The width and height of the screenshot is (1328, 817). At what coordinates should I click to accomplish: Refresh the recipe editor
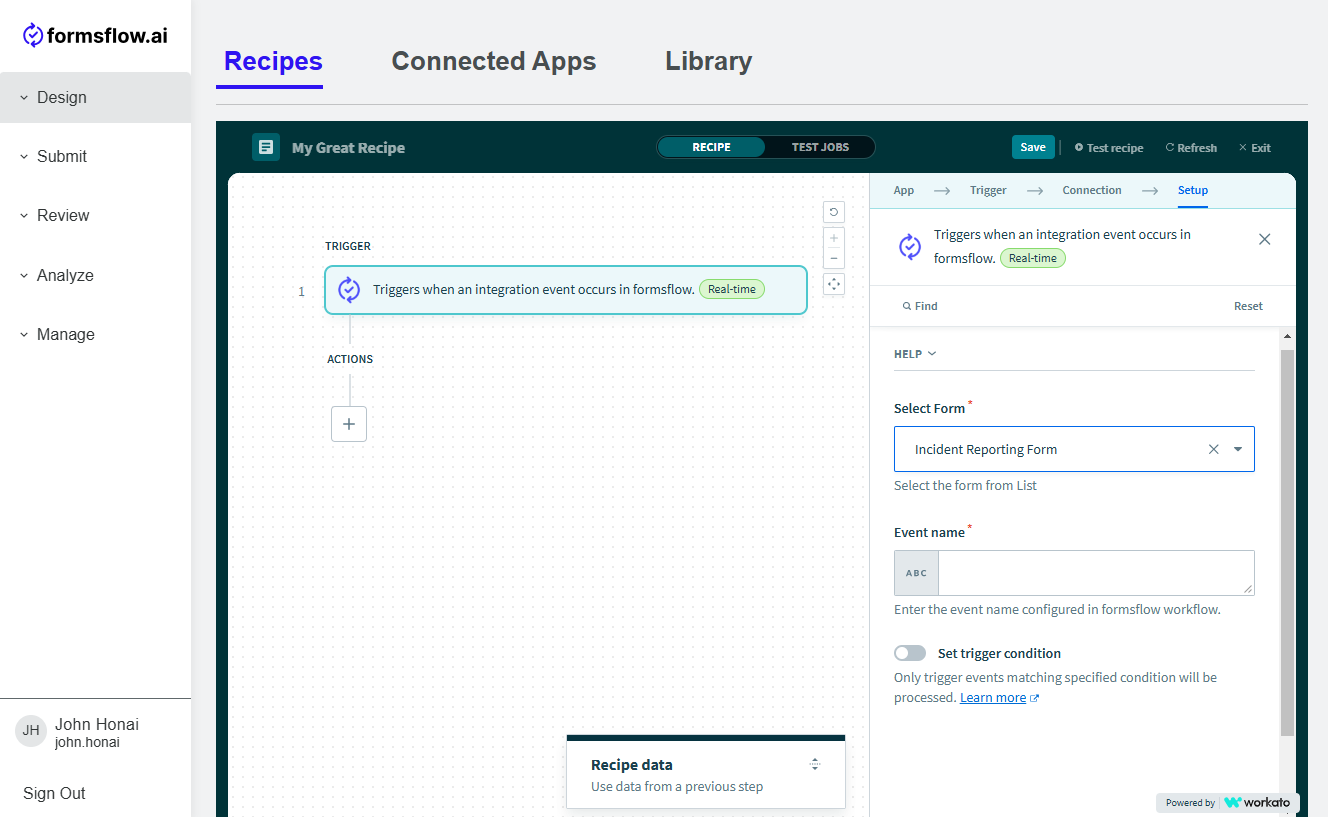[1191, 147]
